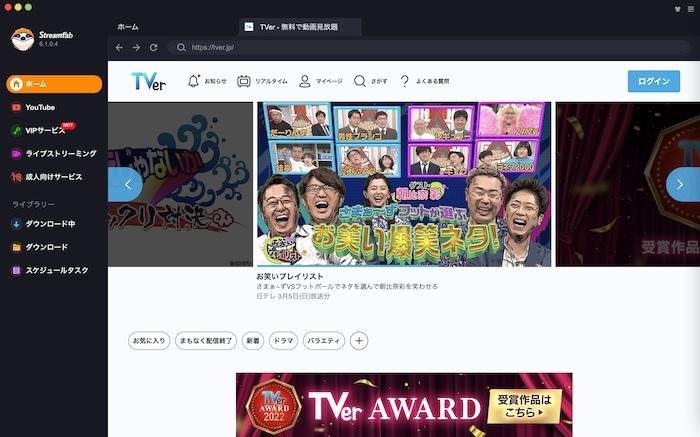Select the orange ホーム sidebar item

pyautogui.click(x=54, y=84)
